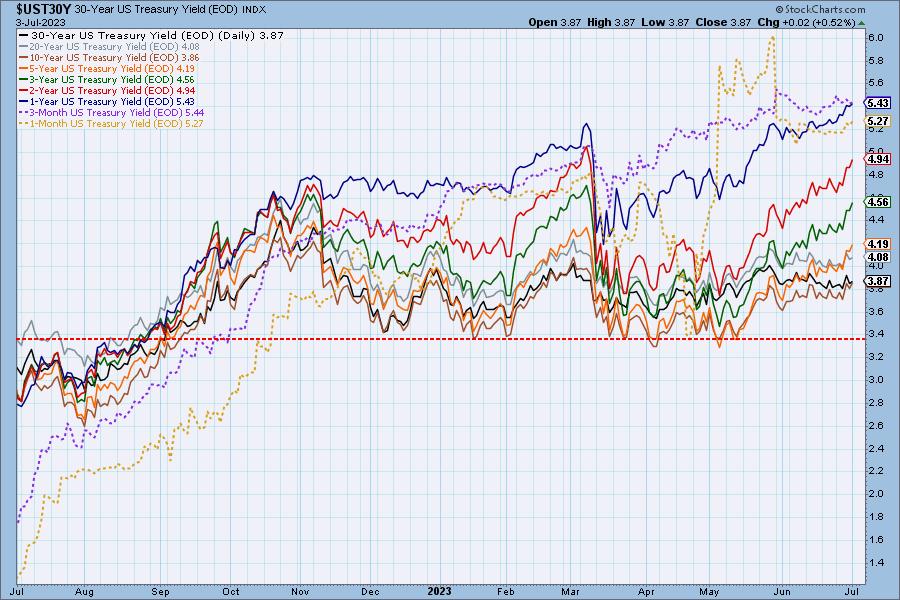Select the 1-Year US Treasury Yield legend entry
The height and width of the screenshot is (600, 900).
tap(108, 101)
